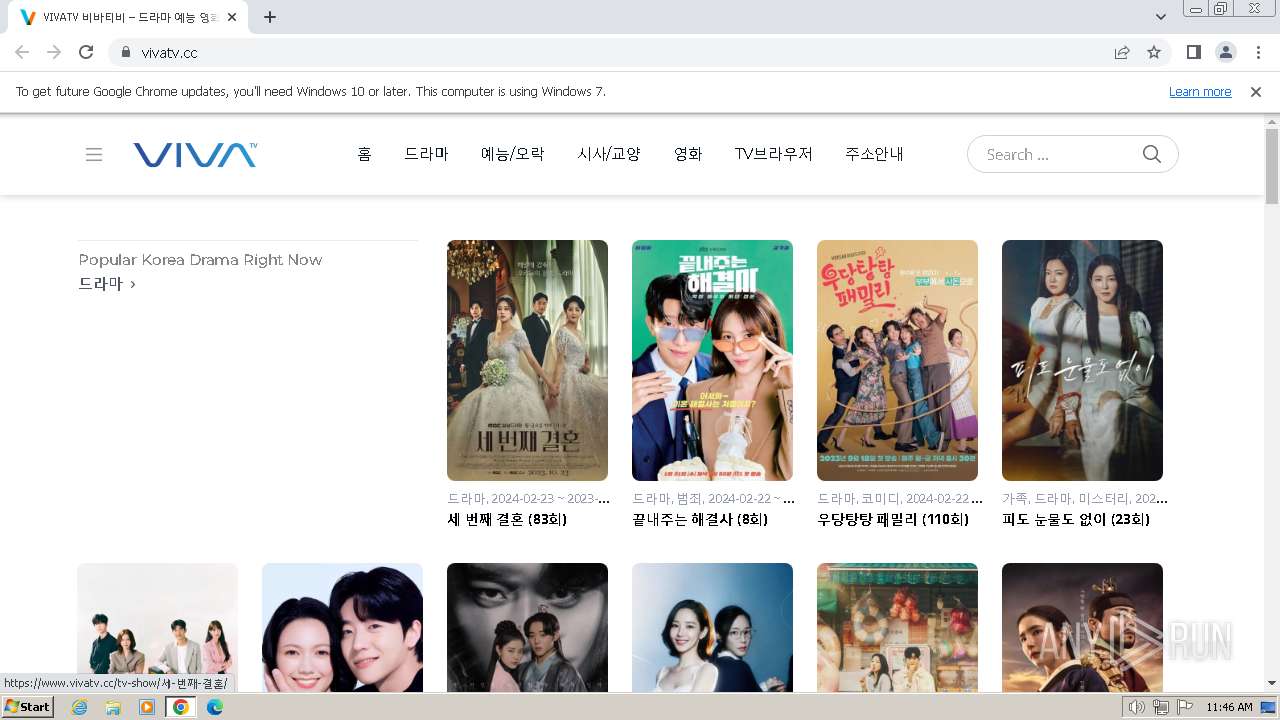Viewport: 1280px width, 720px height.
Task: Open the Chrome profile icon
Action: [x=1225, y=52]
